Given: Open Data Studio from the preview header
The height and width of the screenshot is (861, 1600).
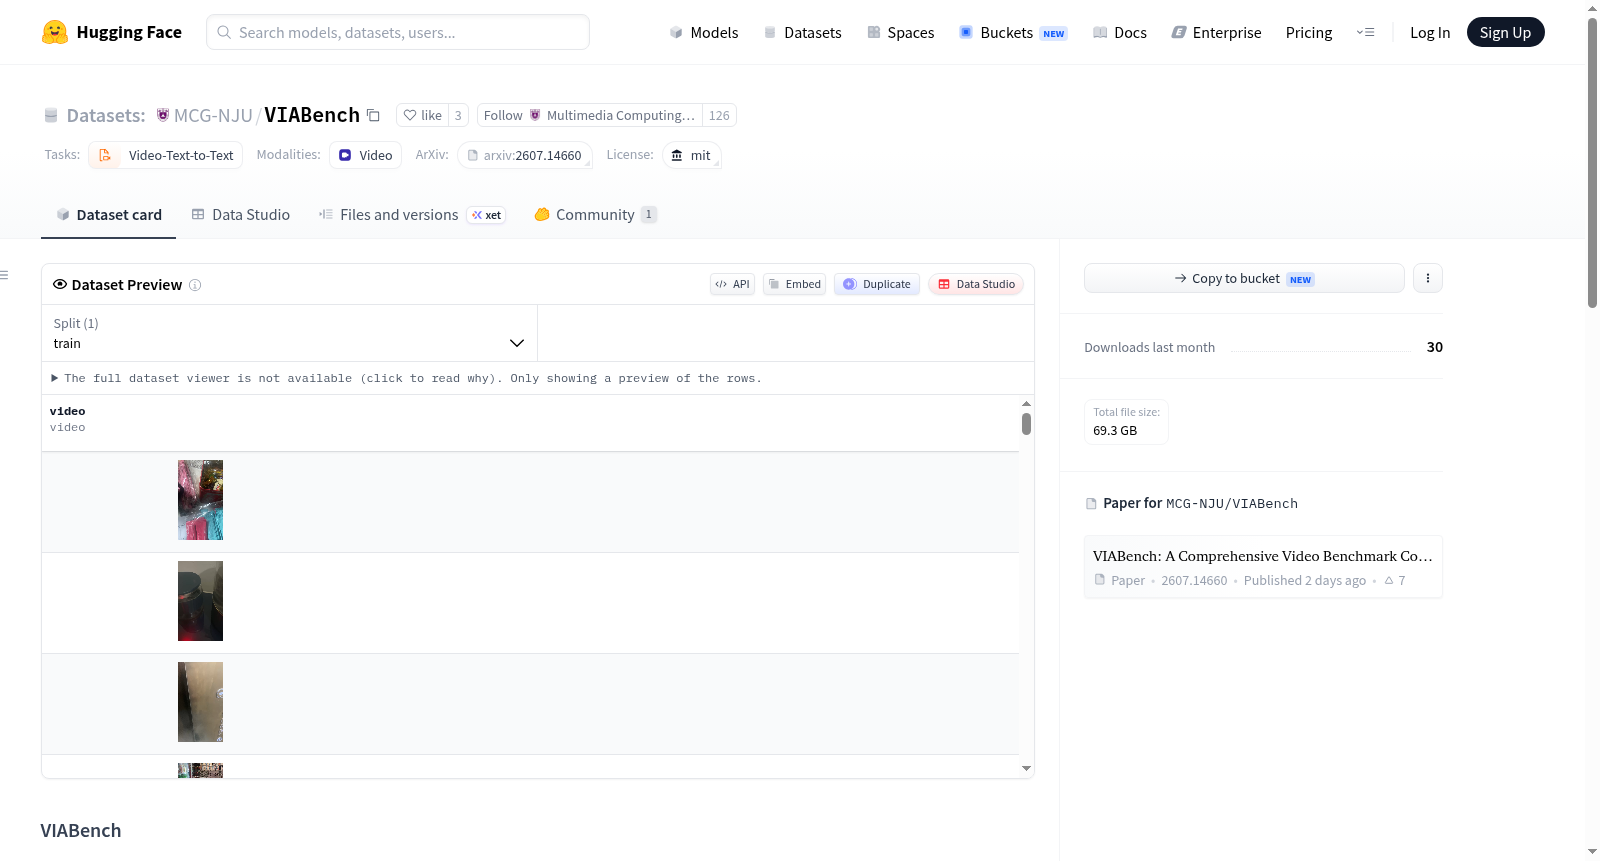Looking at the screenshot, I should tap(976, 284).
